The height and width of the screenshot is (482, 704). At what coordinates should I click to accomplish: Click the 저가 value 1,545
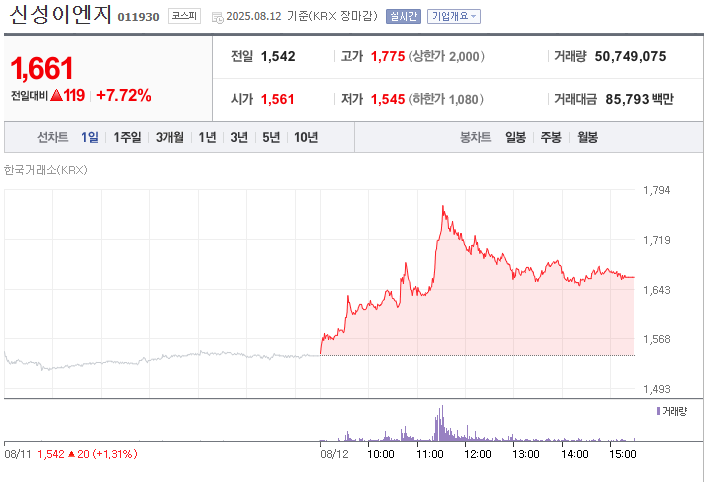point(388,99)
